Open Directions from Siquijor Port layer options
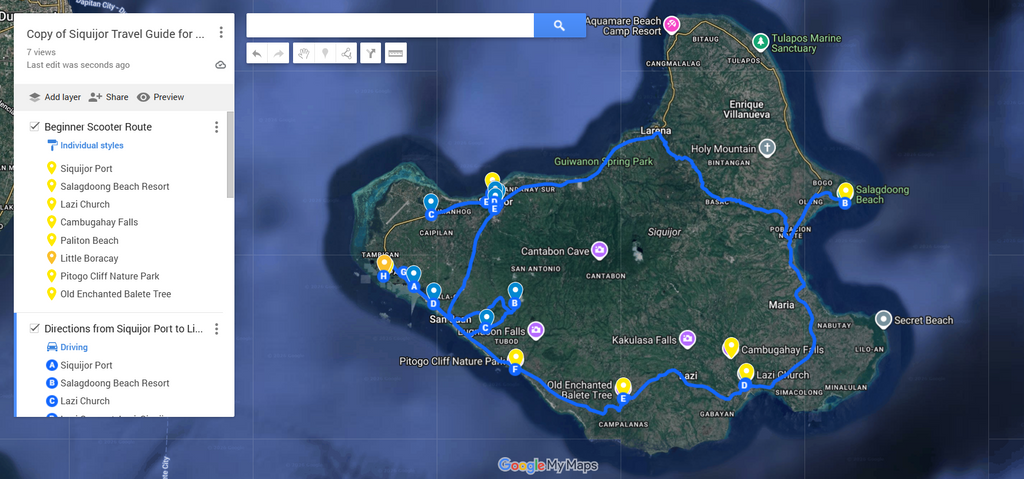This screenshot has width=1024, height=479. click(x=217, y=329)
